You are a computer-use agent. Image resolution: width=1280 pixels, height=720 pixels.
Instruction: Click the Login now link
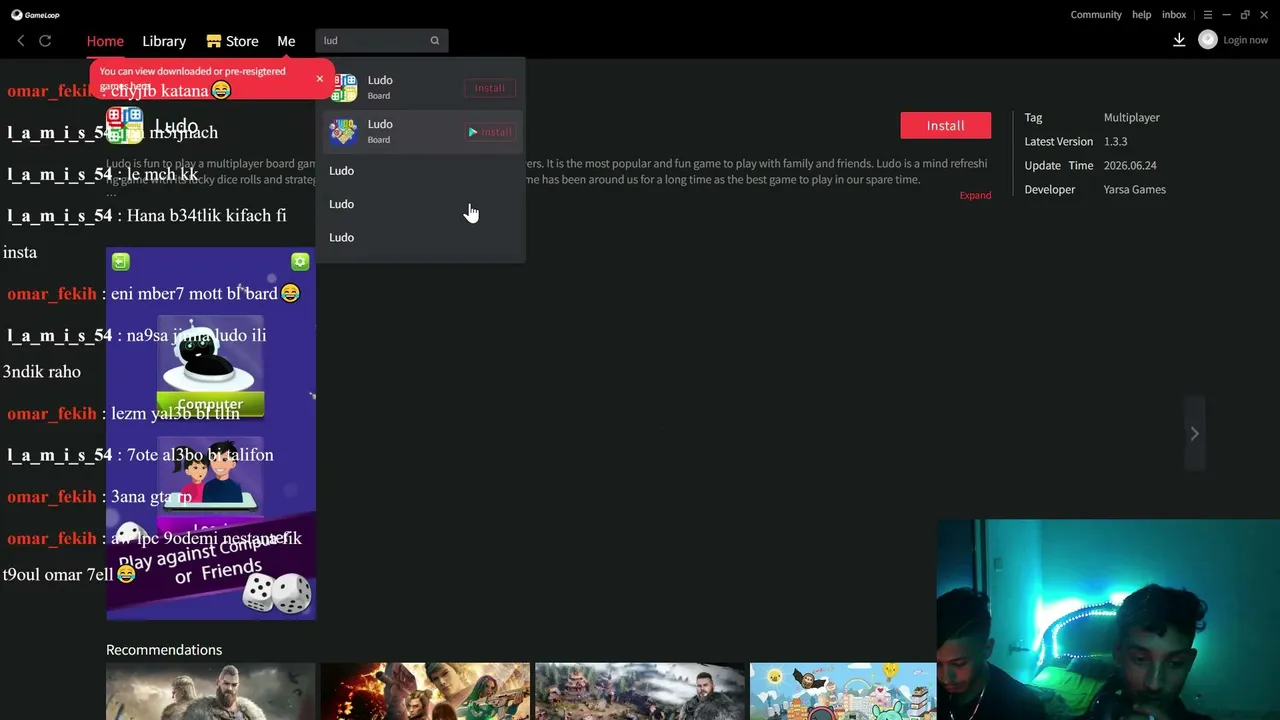coord(1245,40)
